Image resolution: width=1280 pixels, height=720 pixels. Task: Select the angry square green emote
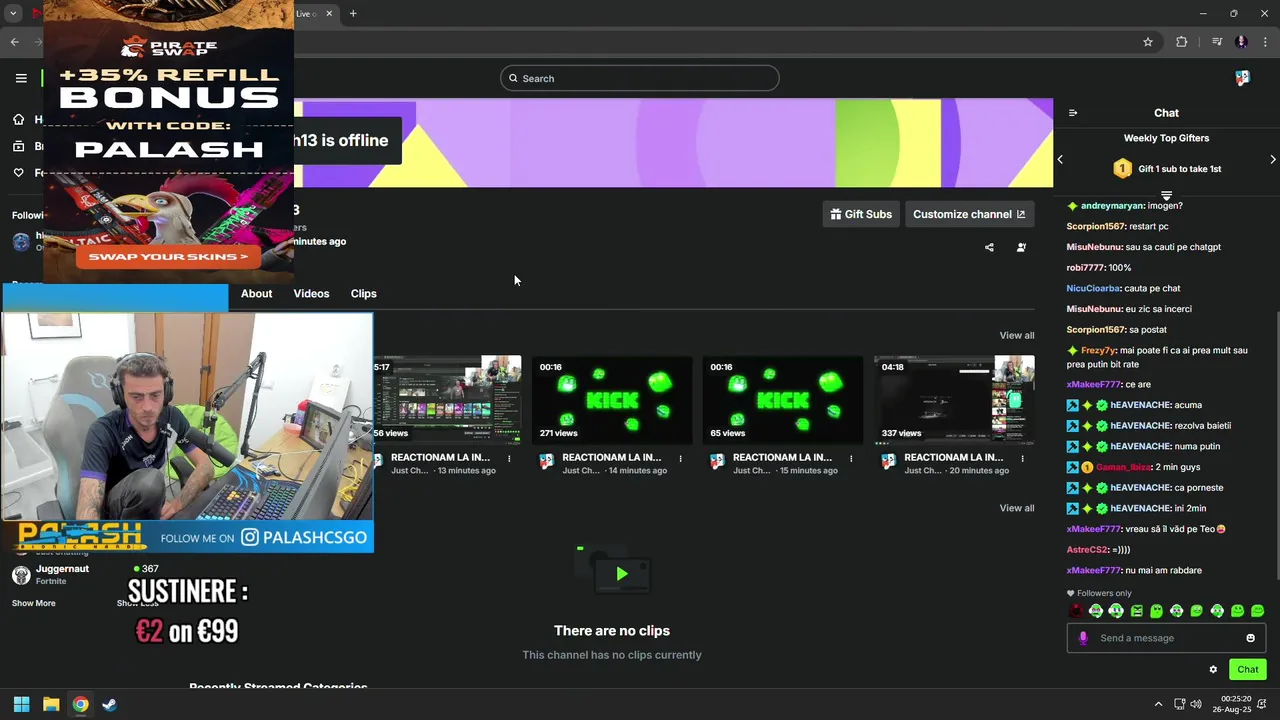point(1136,611)
